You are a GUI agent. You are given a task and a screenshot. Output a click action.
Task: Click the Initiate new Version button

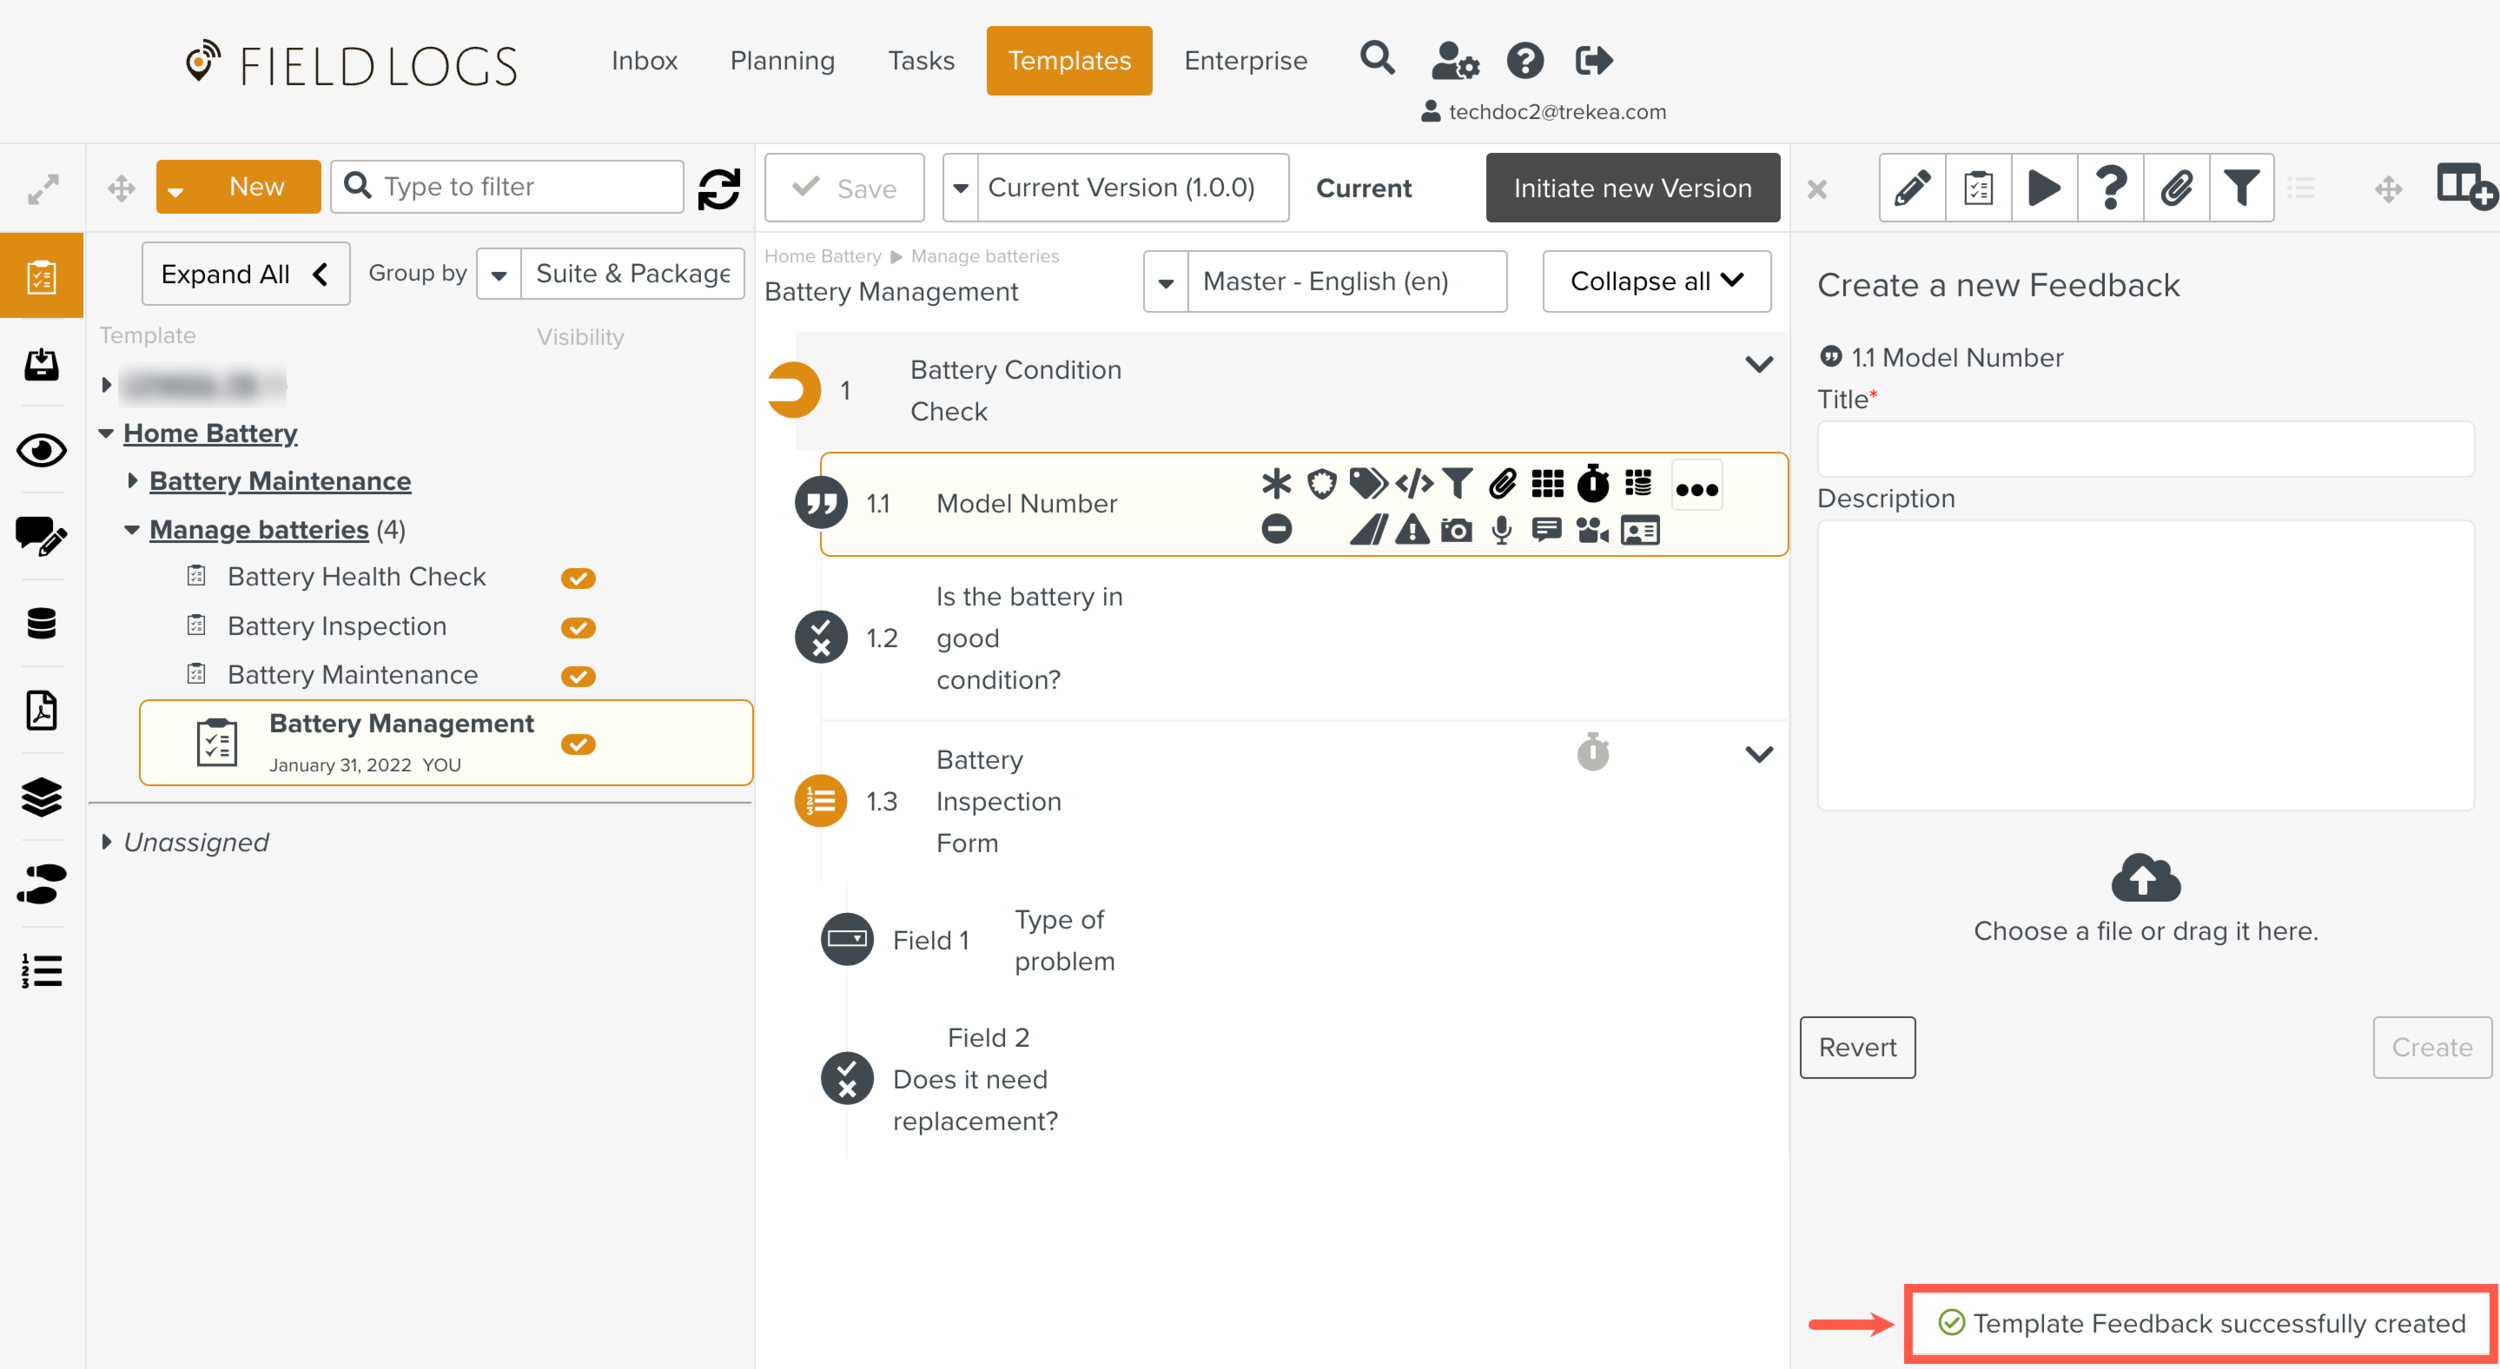pos(1632,188)
